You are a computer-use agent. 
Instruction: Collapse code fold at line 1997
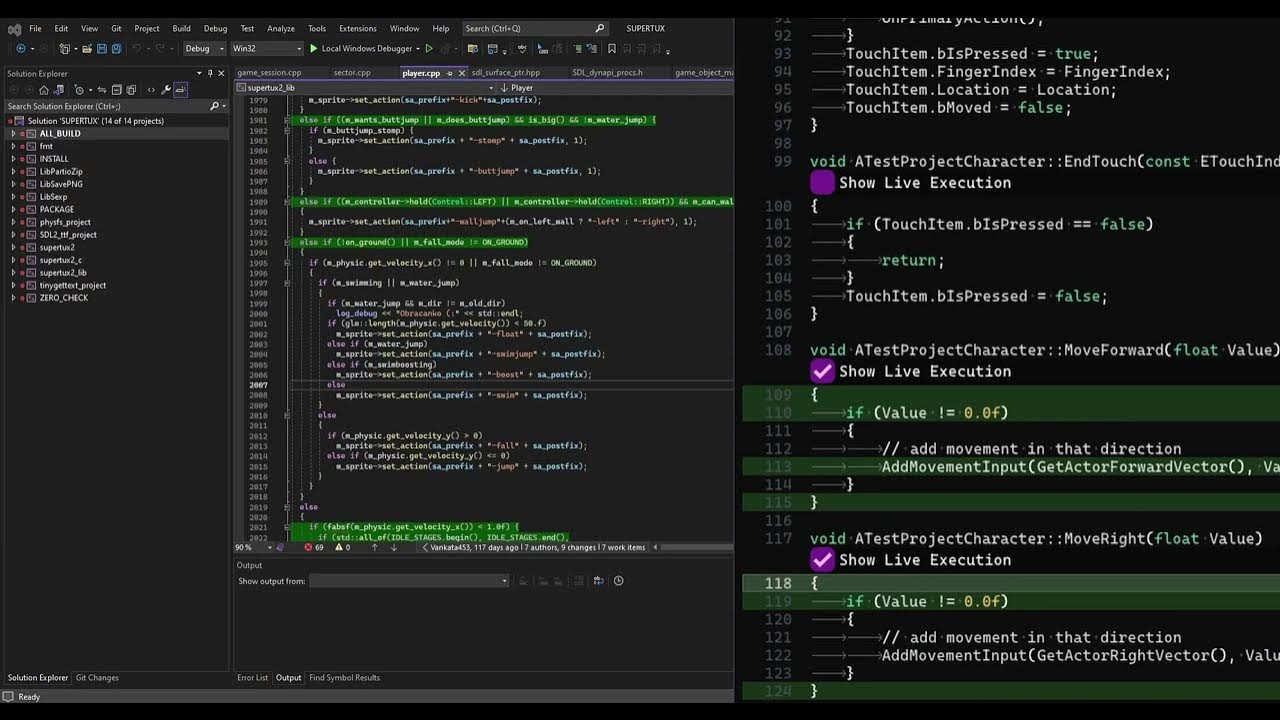287,283
